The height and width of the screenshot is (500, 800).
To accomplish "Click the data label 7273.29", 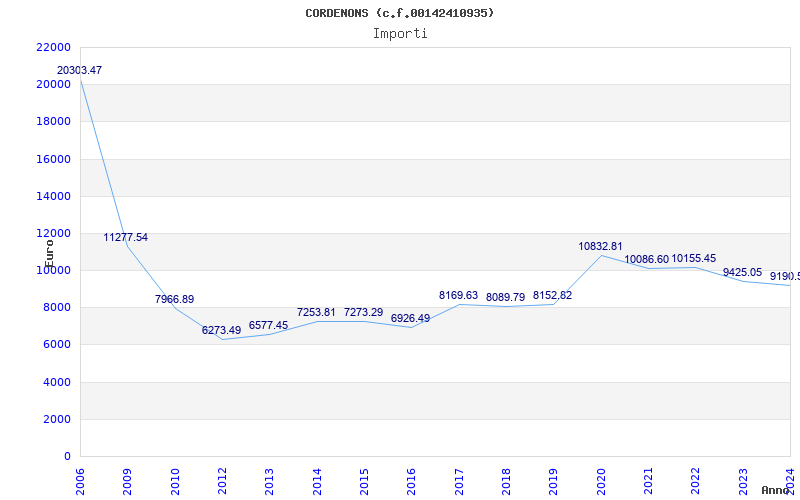I will pos(363,312).
